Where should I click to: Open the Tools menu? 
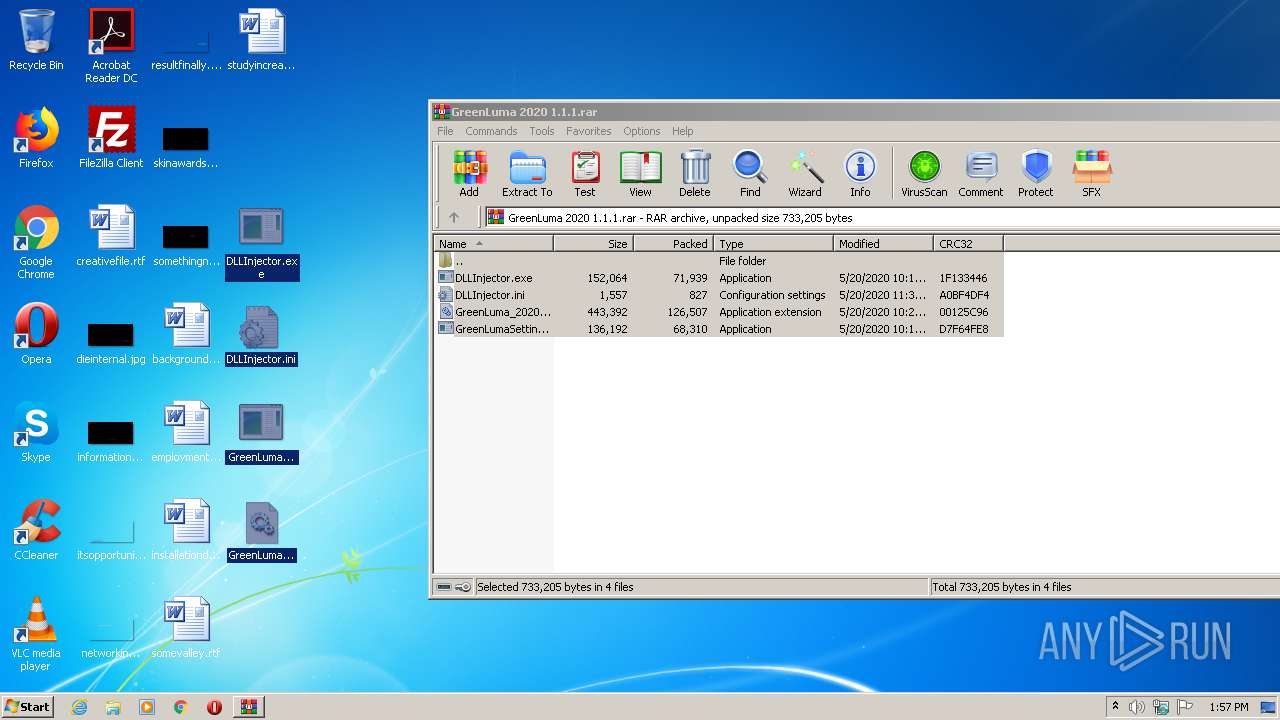point(542,131)
